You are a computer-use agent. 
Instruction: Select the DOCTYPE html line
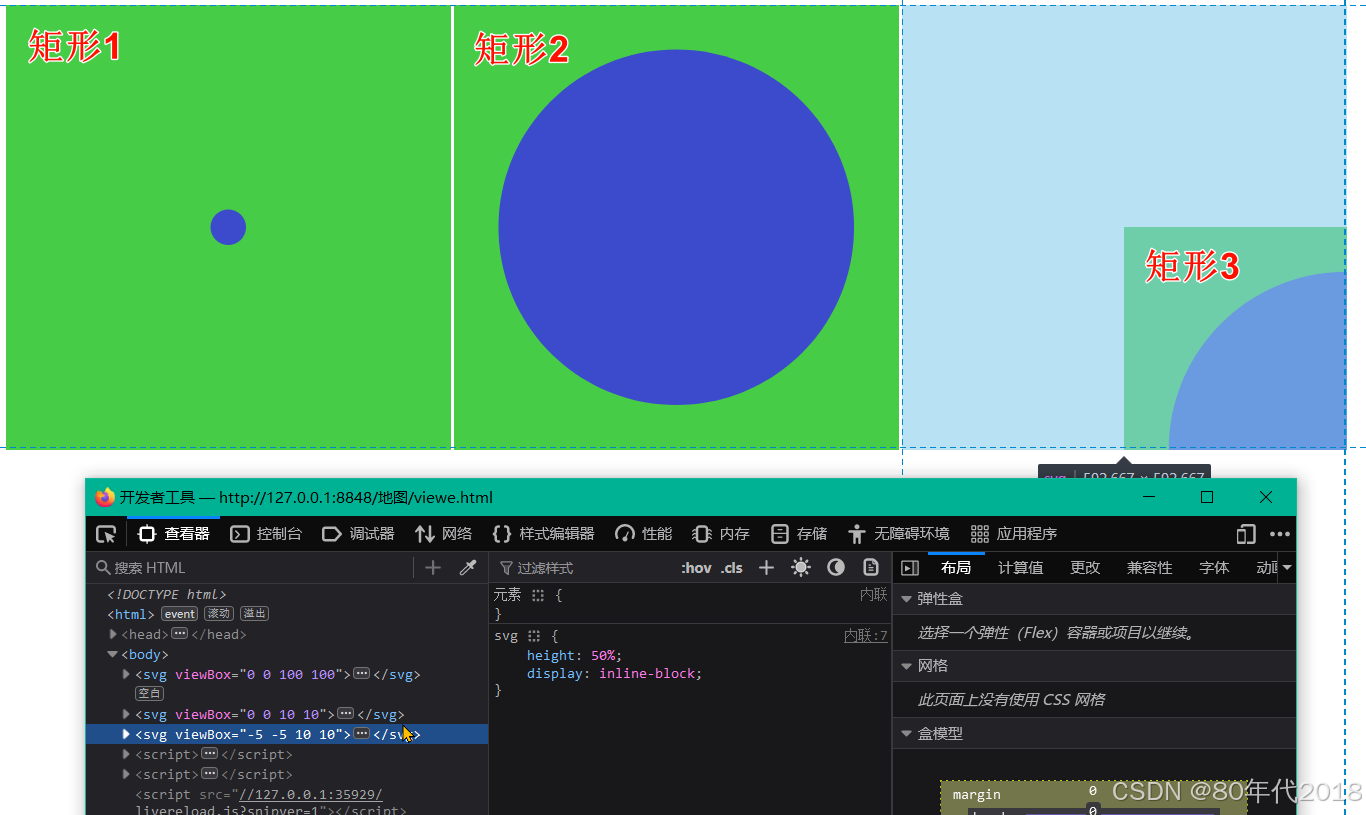click(167, 594)
